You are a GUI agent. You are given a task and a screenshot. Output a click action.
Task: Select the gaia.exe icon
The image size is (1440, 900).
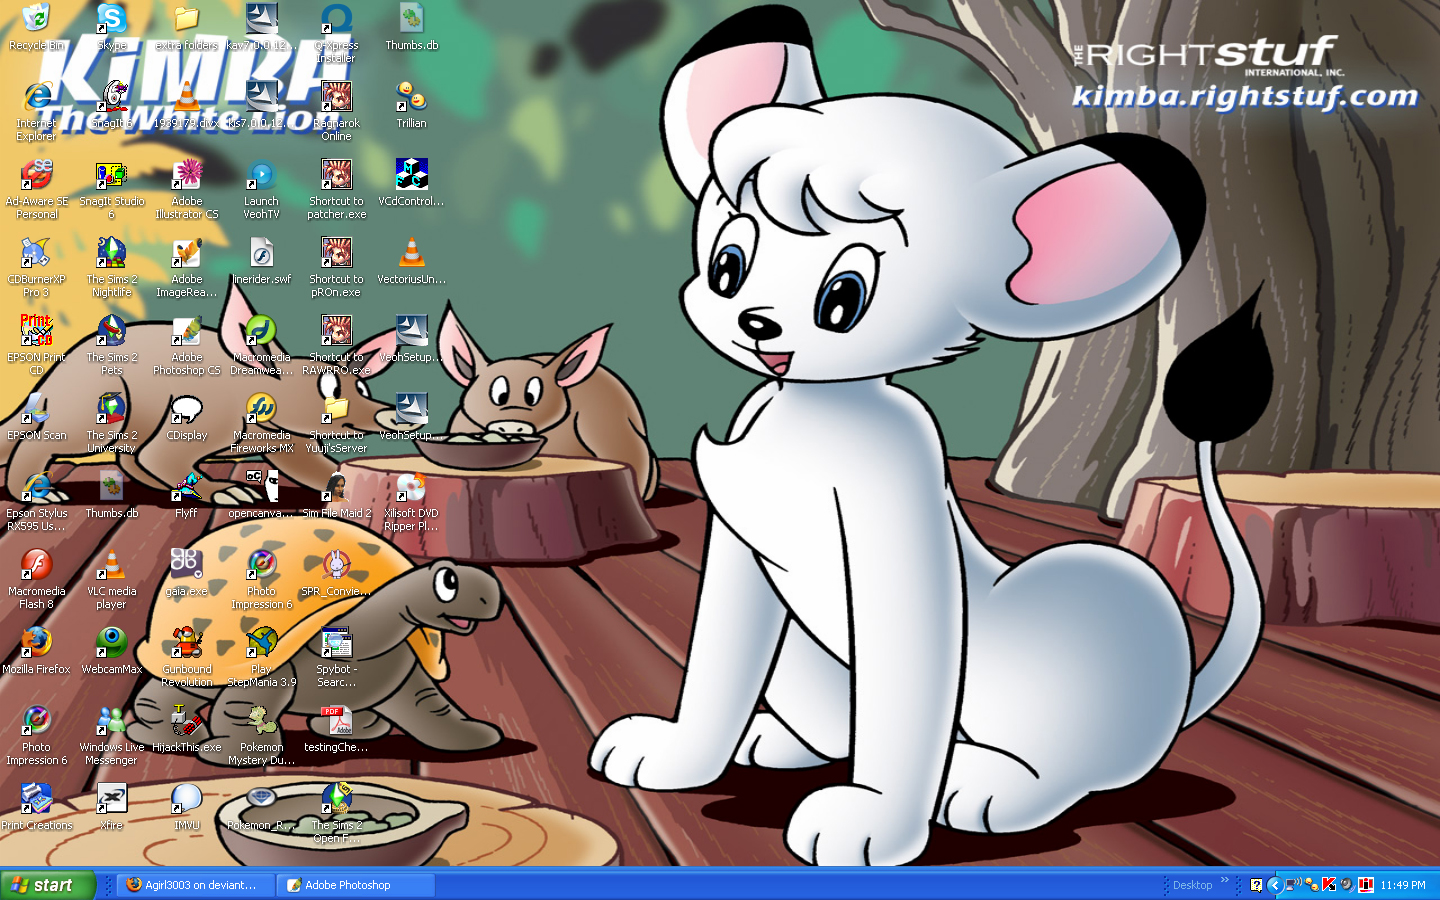tap(186, 573)
